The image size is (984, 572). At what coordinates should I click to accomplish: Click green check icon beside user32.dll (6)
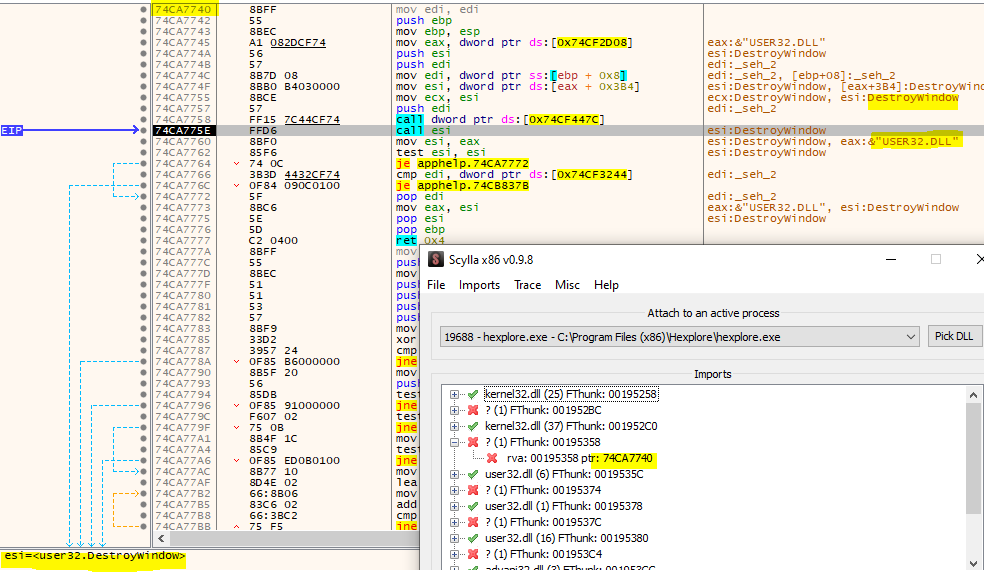tap(473, 474)
